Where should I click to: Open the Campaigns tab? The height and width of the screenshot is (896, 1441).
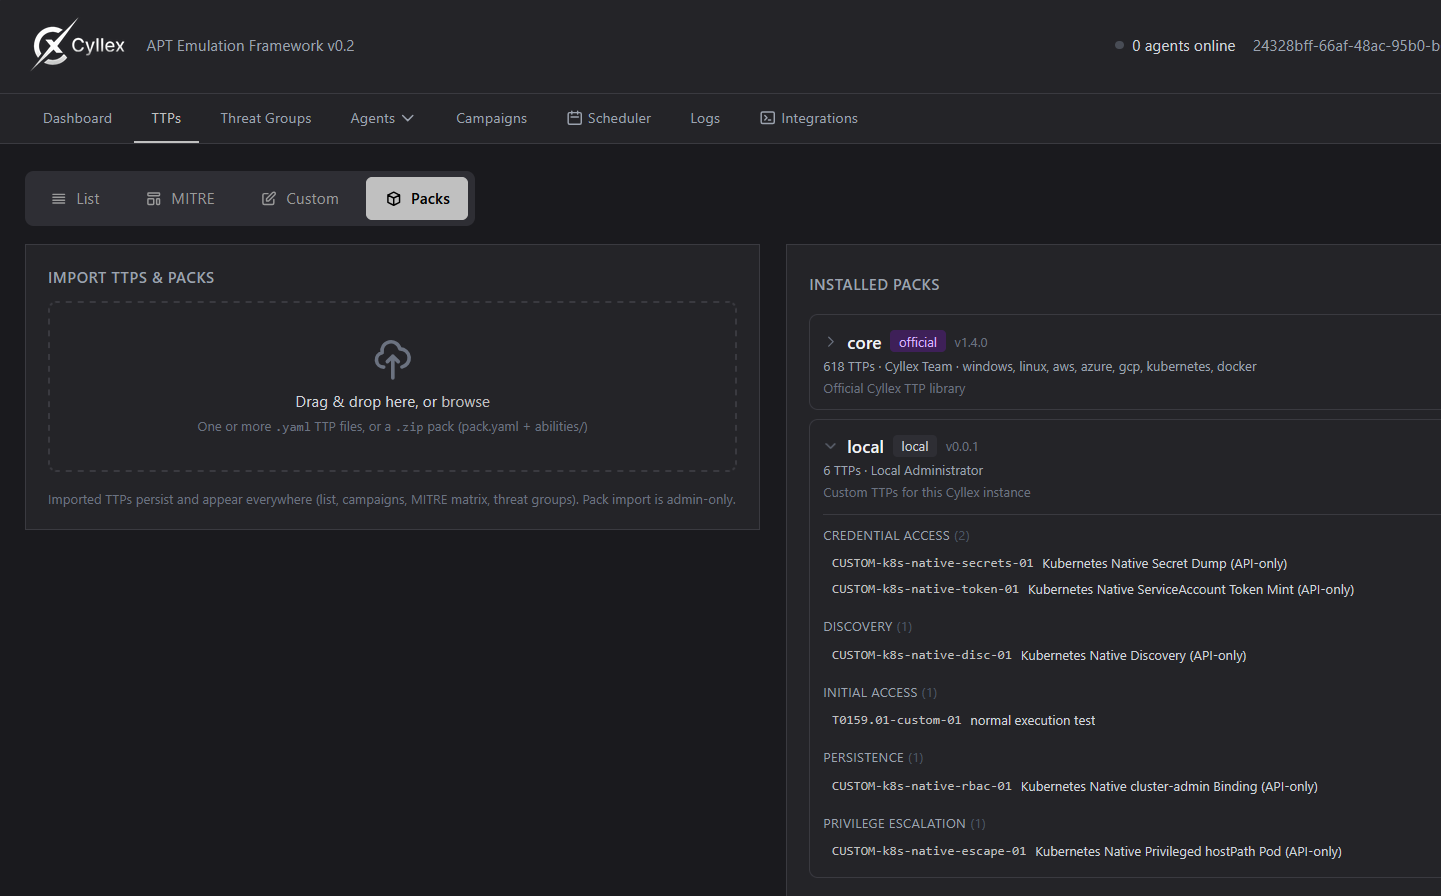(x=491, y=118)
